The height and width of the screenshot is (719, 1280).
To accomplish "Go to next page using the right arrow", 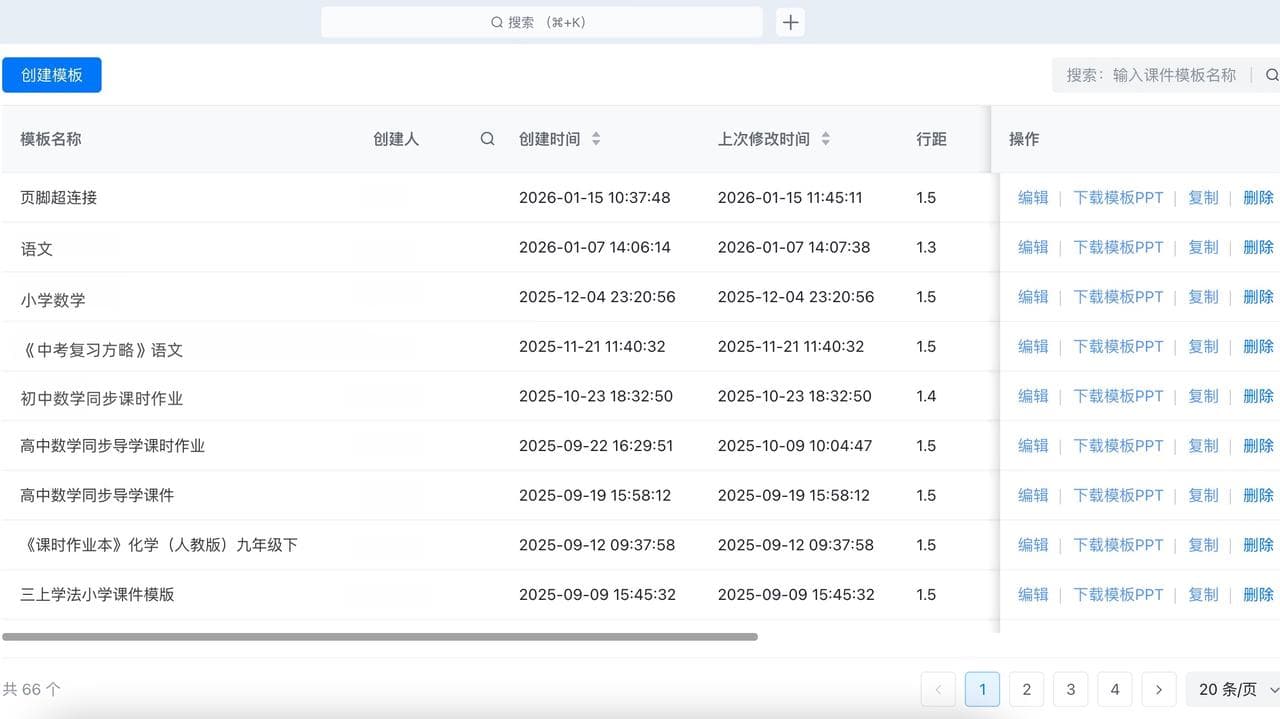I will click(1158, 689).
